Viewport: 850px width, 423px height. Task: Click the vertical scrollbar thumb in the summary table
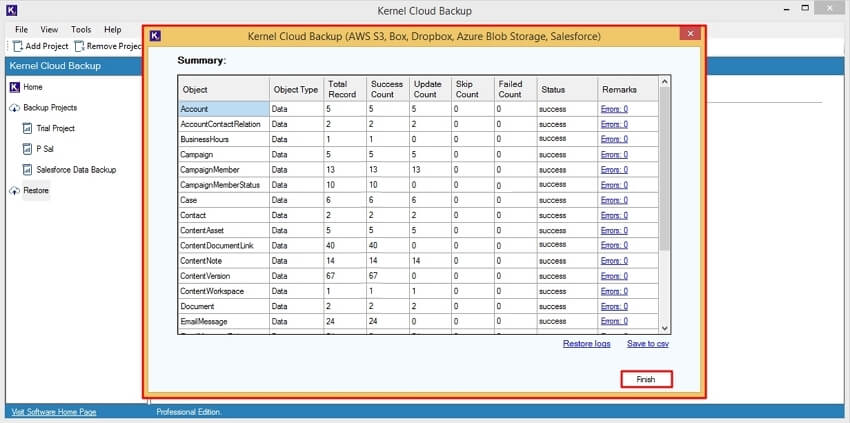(665, 169)
